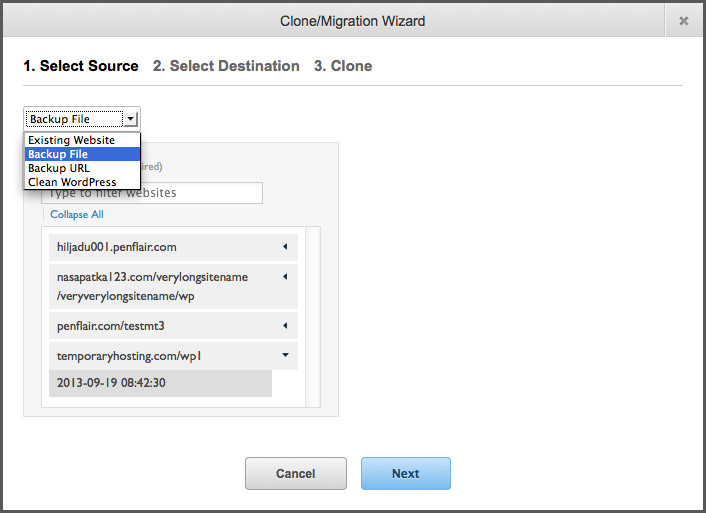The height and width of the screenshot is (513, 706).
Task: Switch to the Select Destination step
Action: pos(226,66)
